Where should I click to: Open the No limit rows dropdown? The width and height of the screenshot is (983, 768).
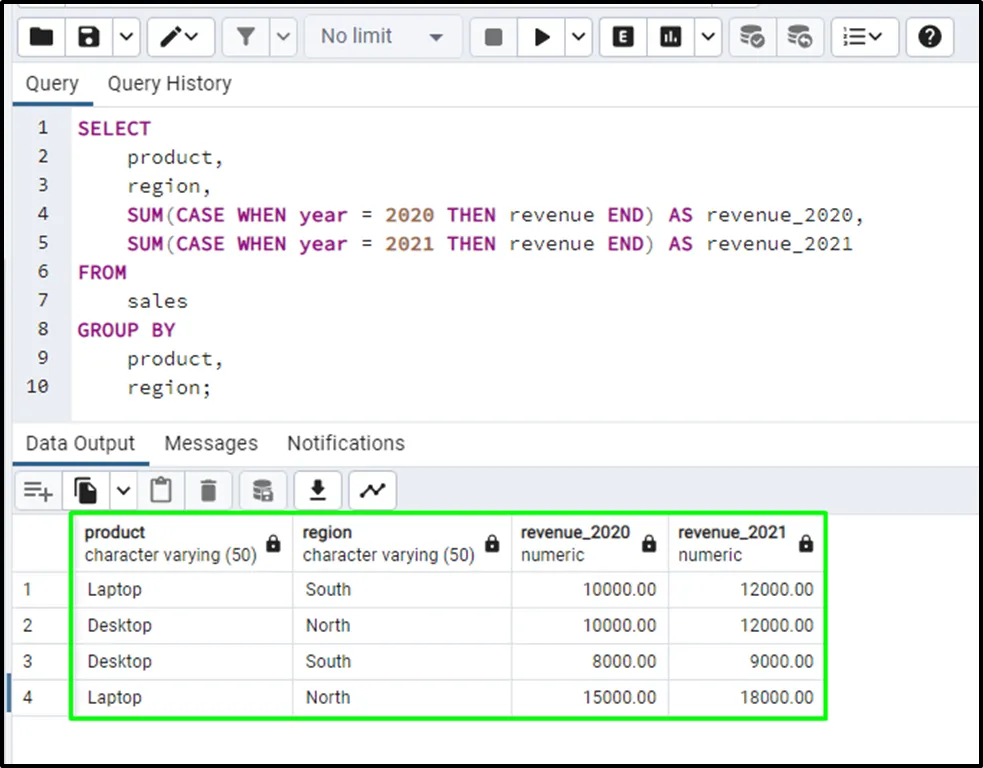coord(383,37)
